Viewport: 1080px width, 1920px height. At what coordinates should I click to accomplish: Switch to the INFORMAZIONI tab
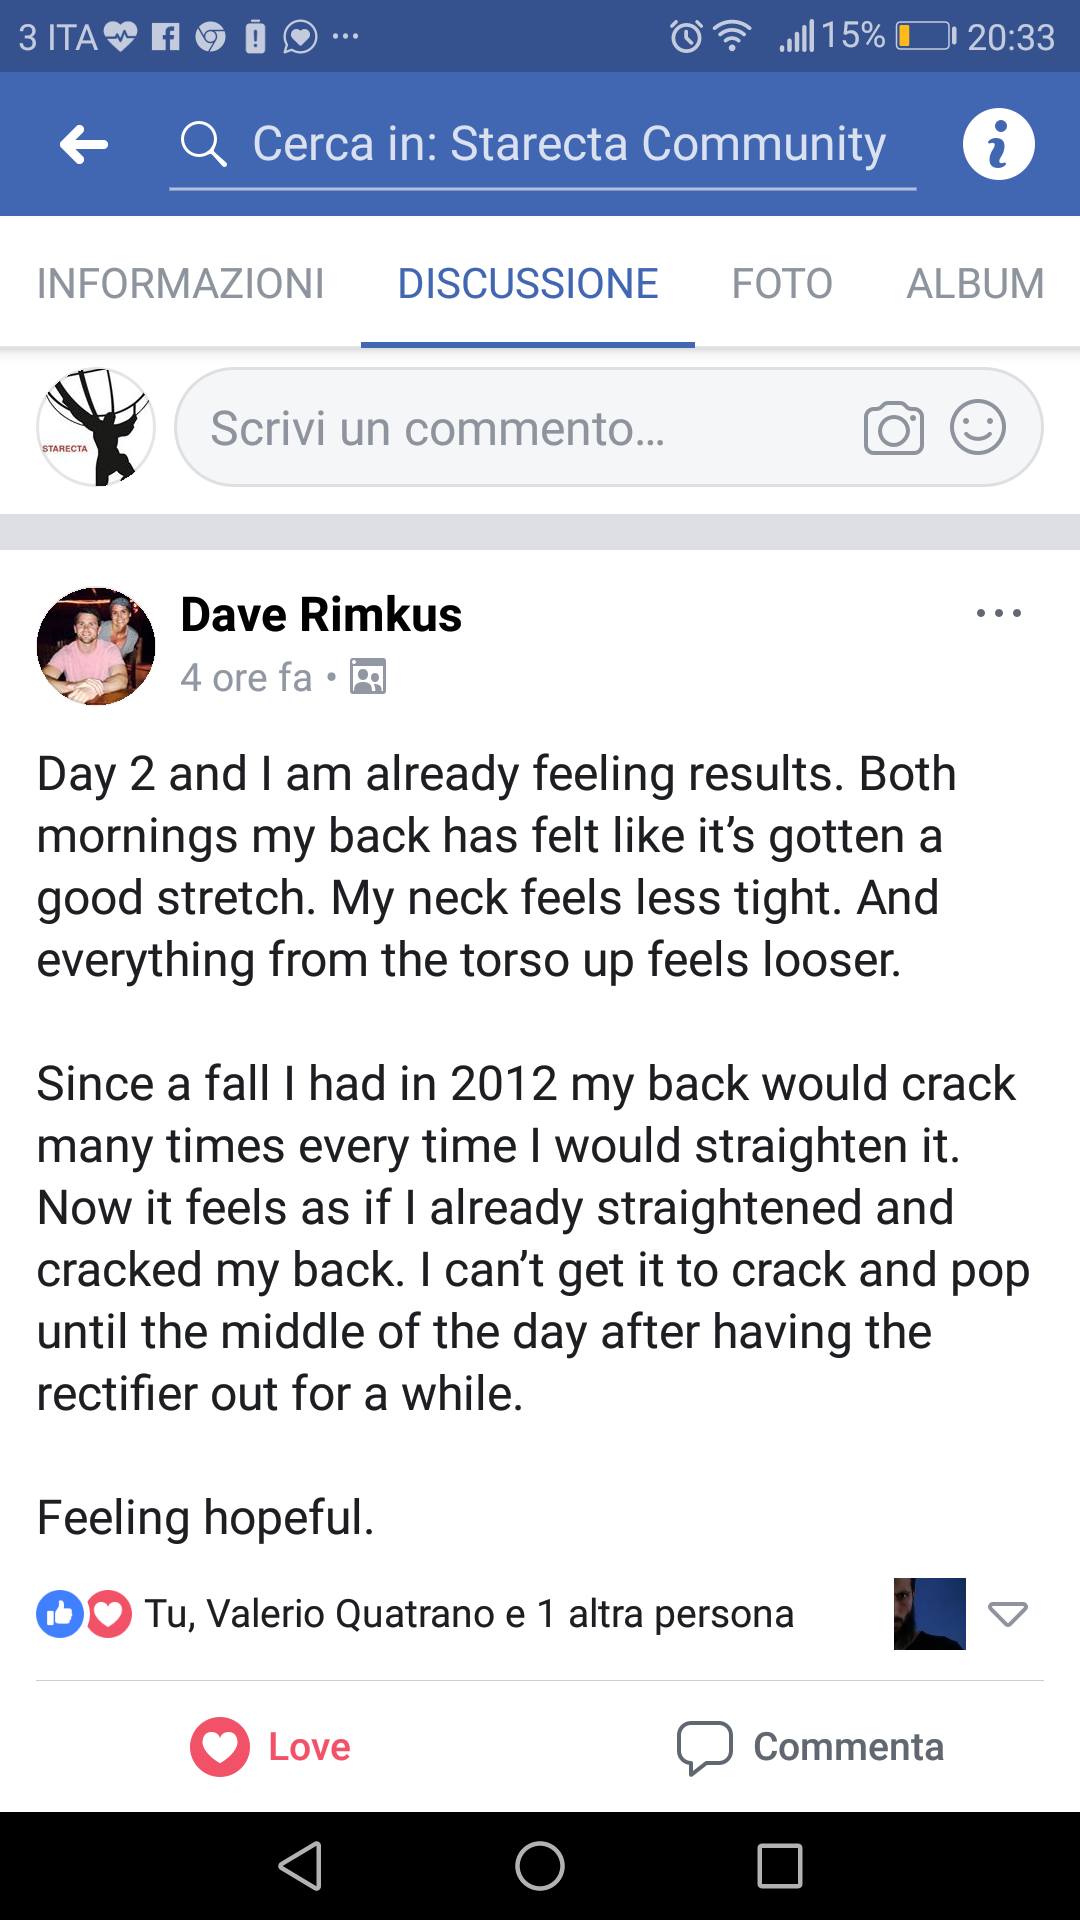pos(180,284)
